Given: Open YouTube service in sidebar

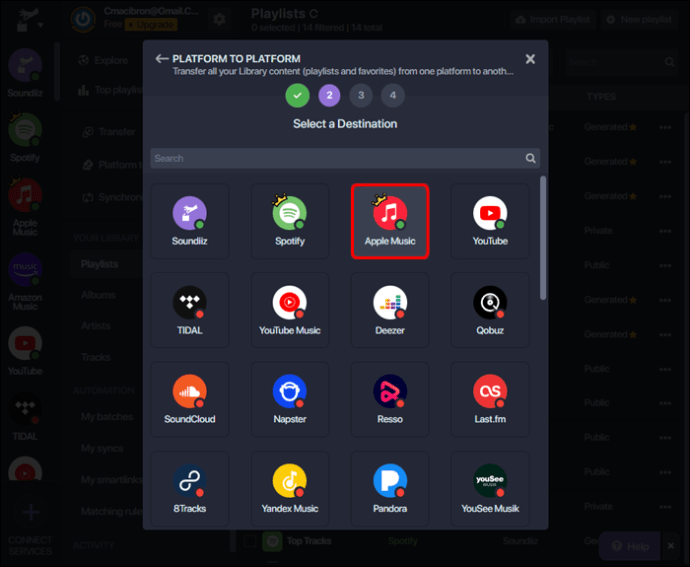Looking at the screenshot, I should (25, 351).
